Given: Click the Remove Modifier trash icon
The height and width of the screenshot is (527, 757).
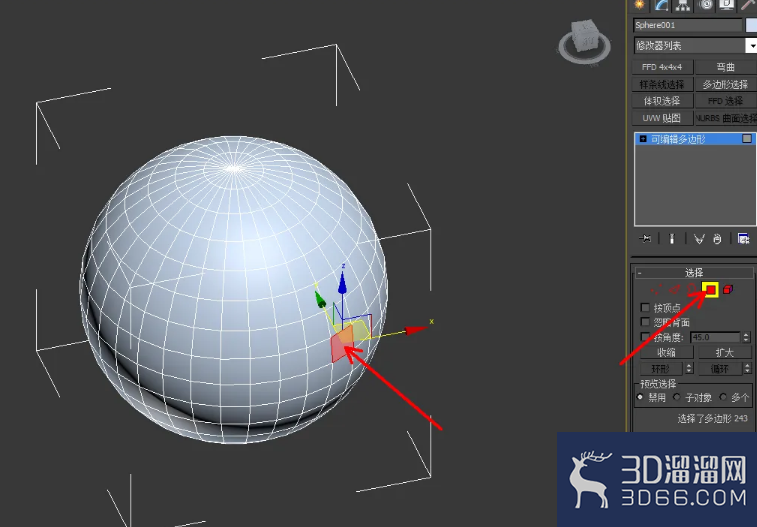Looking at the screenshot, I should tap(717, 238).
